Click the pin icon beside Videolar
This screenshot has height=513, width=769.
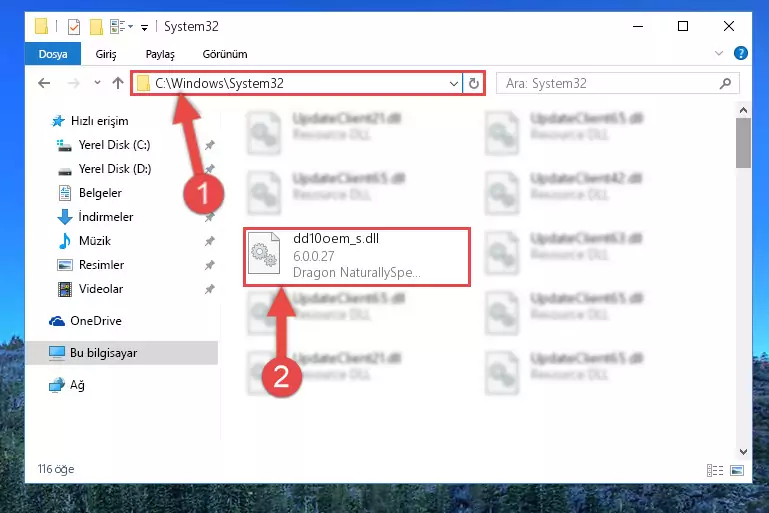[209, 289]
